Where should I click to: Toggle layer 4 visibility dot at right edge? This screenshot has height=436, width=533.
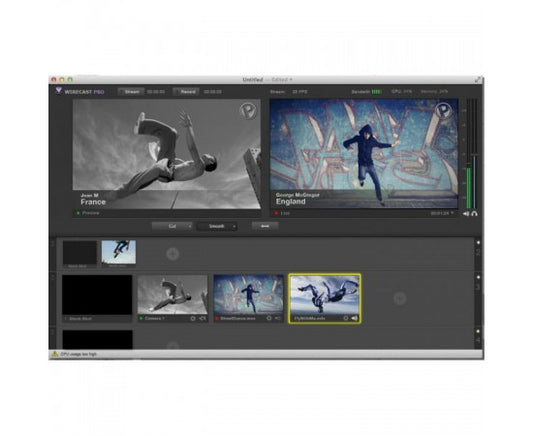pyautogui.click(x=478, y=331)
